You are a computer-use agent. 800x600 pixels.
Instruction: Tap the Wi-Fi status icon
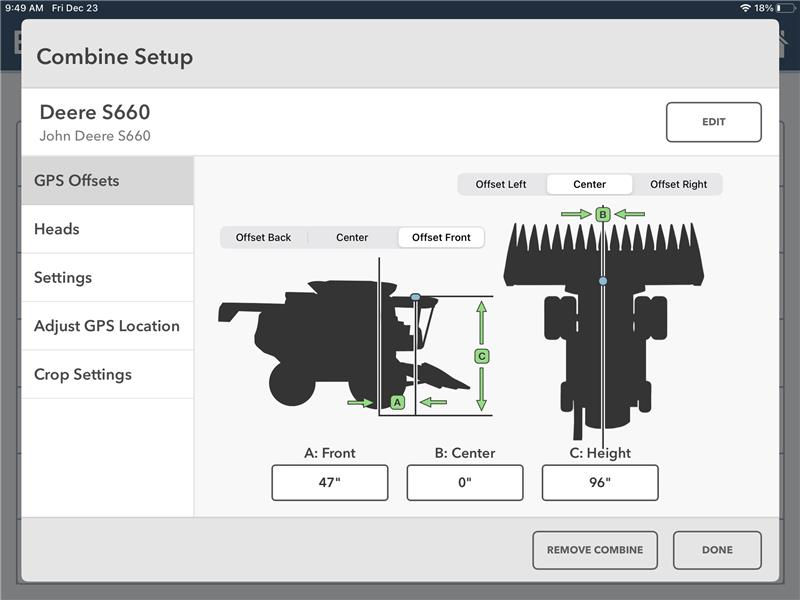pyautogui.click(x=745, y=8)
